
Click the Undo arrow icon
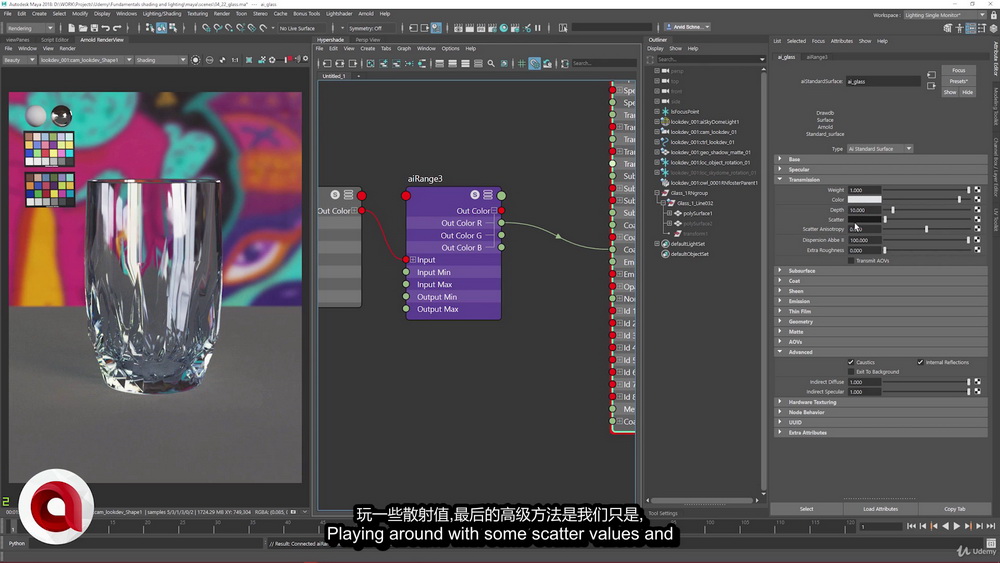(106, 28)
